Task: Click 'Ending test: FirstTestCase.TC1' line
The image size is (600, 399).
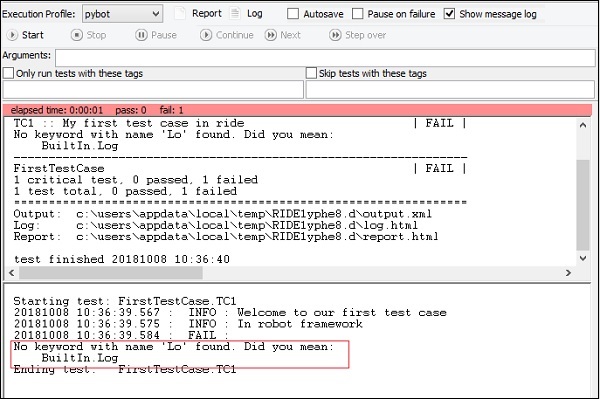Action: coord(125,370)
